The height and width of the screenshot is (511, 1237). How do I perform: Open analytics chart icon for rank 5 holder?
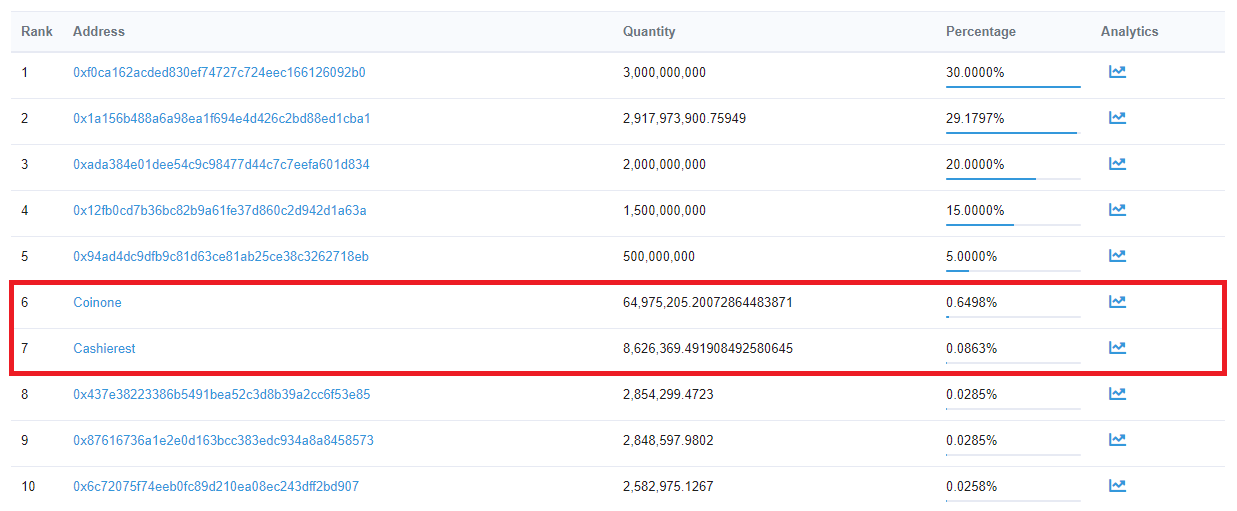click(x=1117, y=256)
